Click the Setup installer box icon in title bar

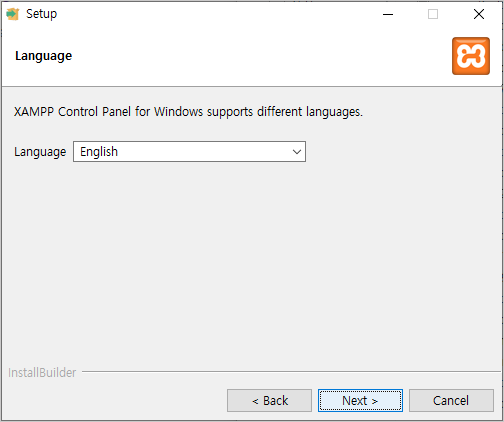(13, 14)
